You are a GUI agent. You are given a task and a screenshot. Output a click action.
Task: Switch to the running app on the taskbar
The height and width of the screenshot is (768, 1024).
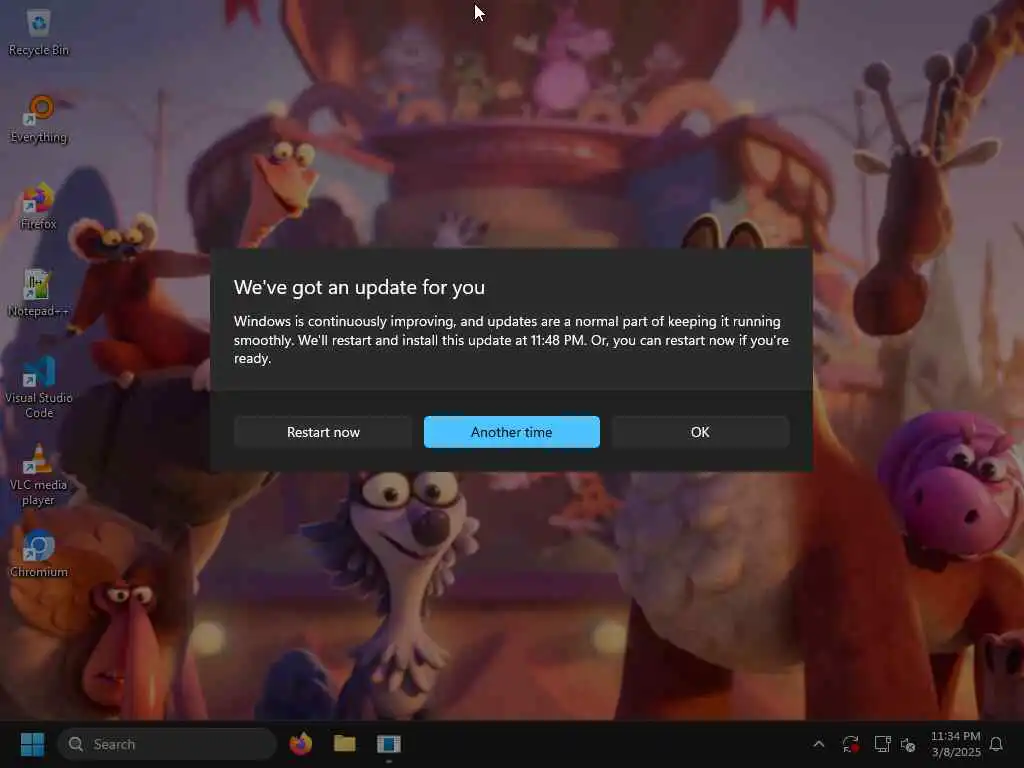tap(389, 744)
